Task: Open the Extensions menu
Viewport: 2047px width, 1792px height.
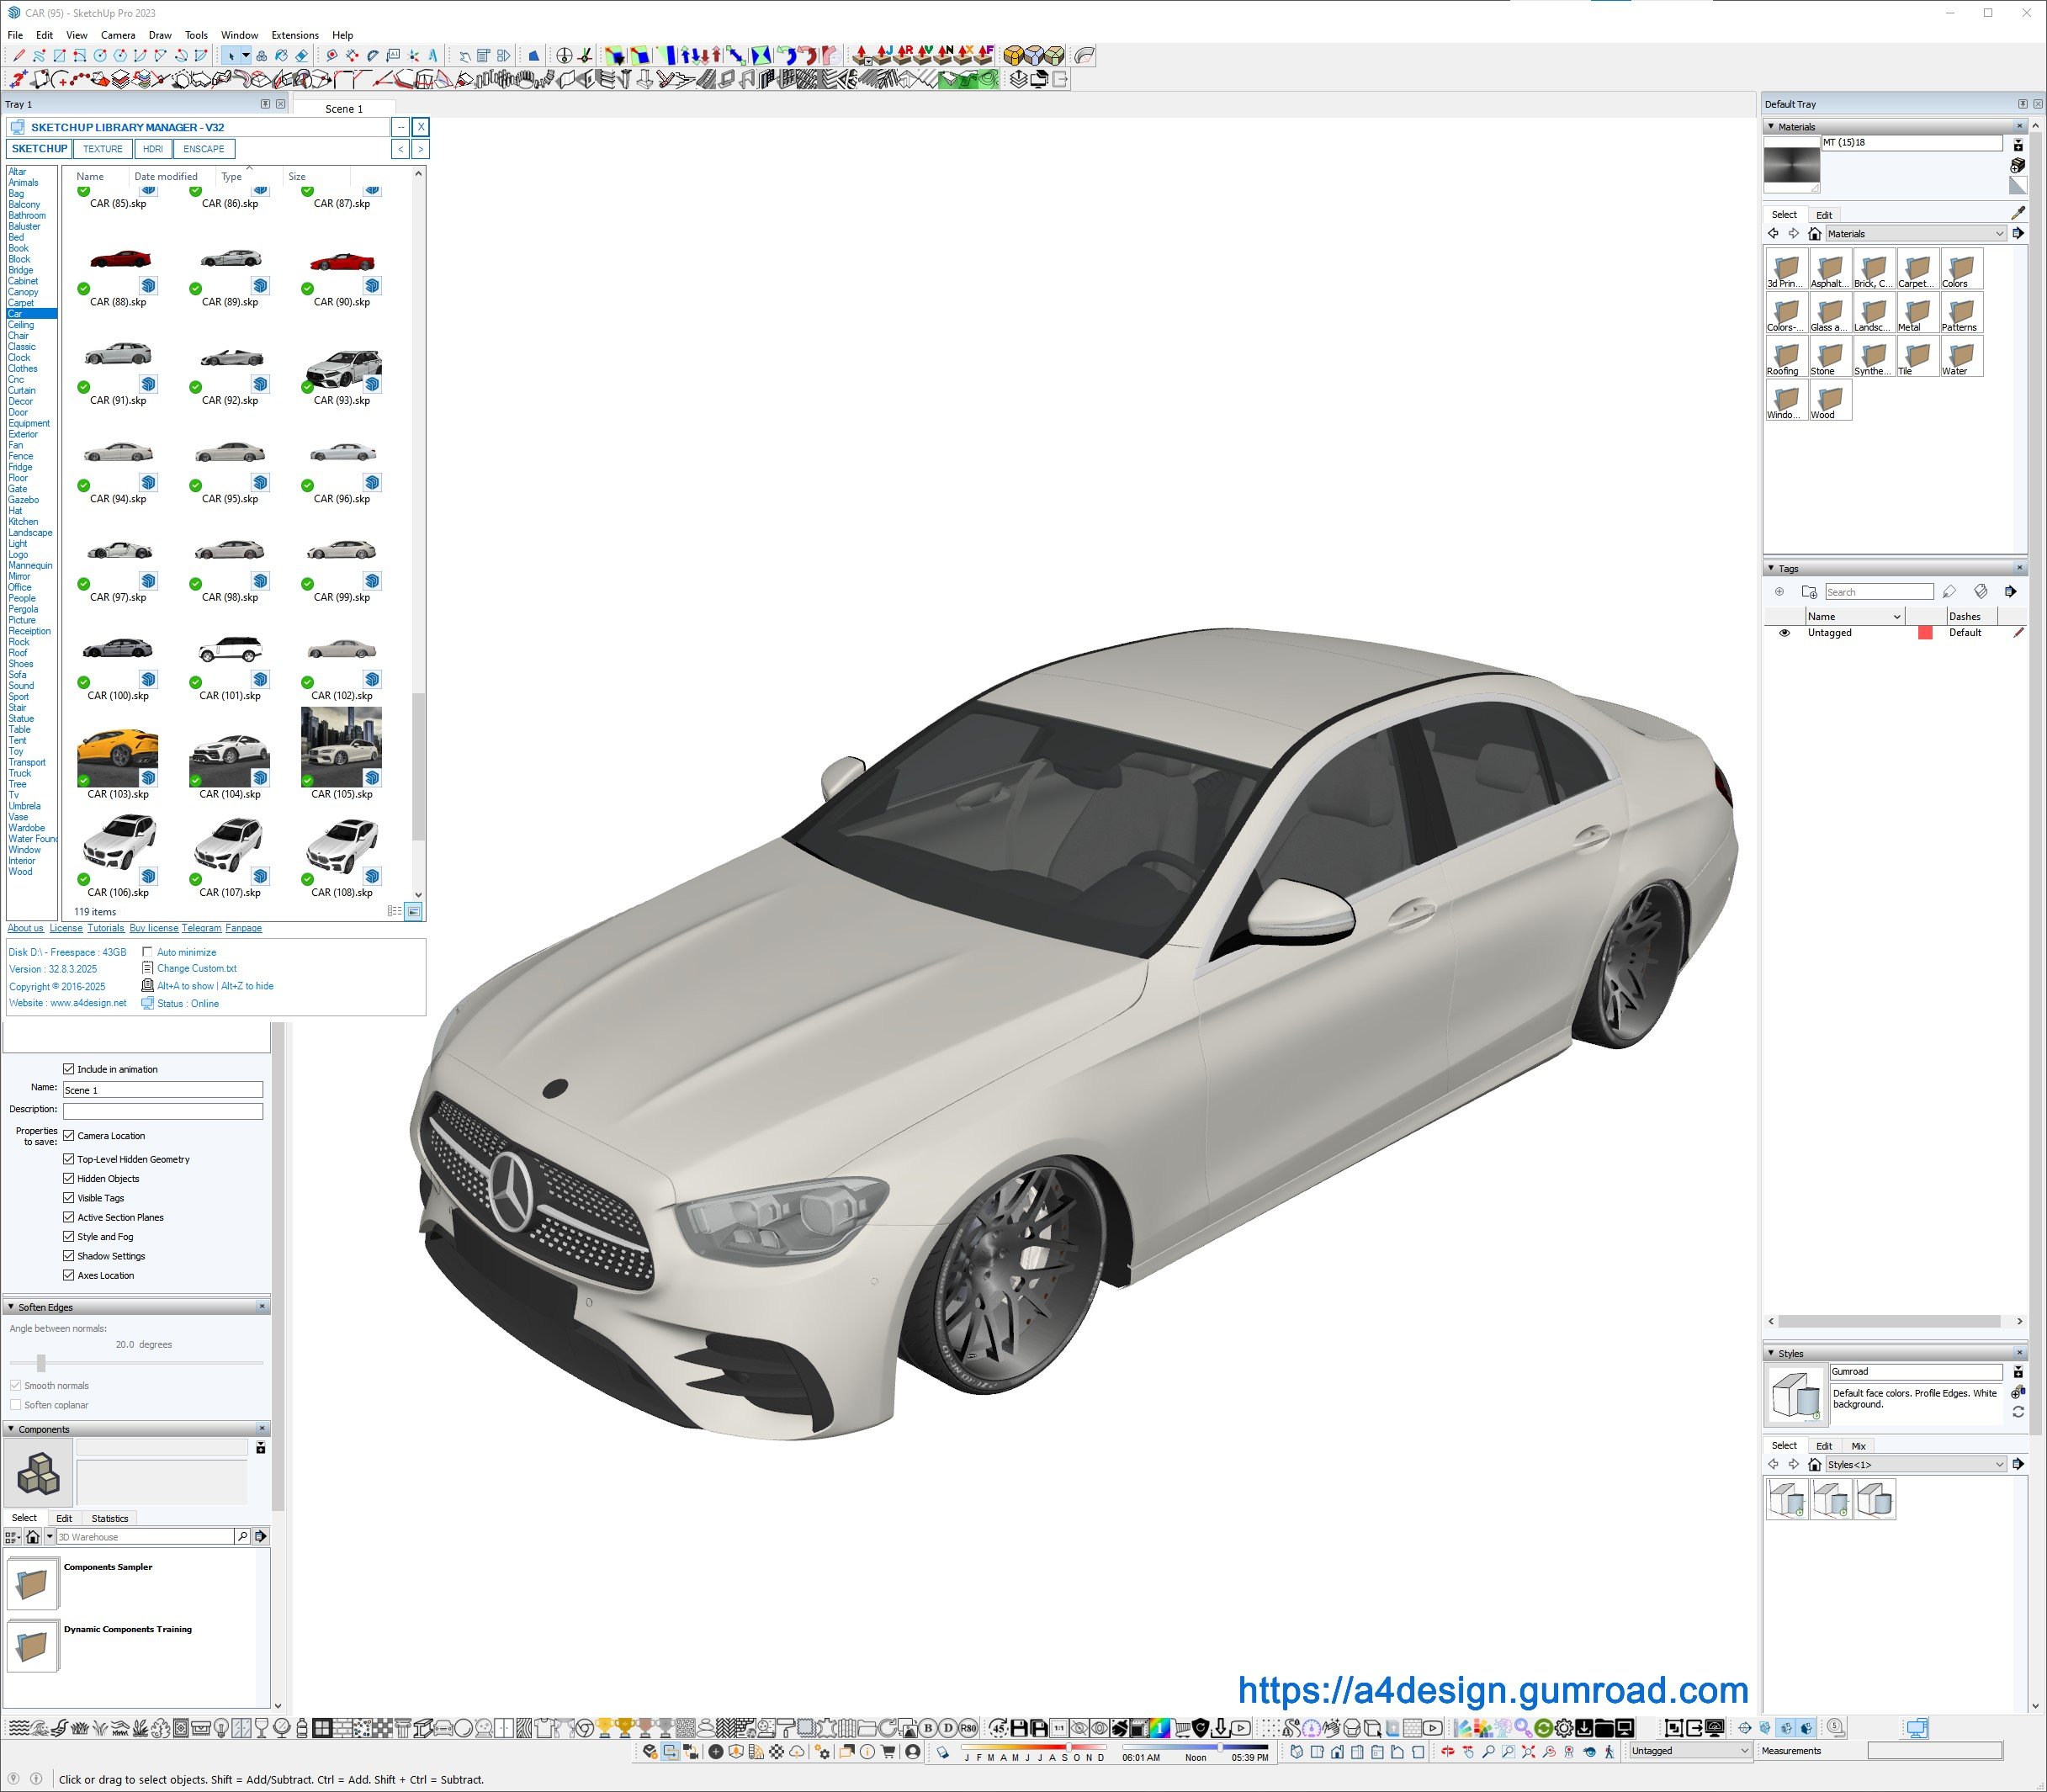Action: click(295, 35)
